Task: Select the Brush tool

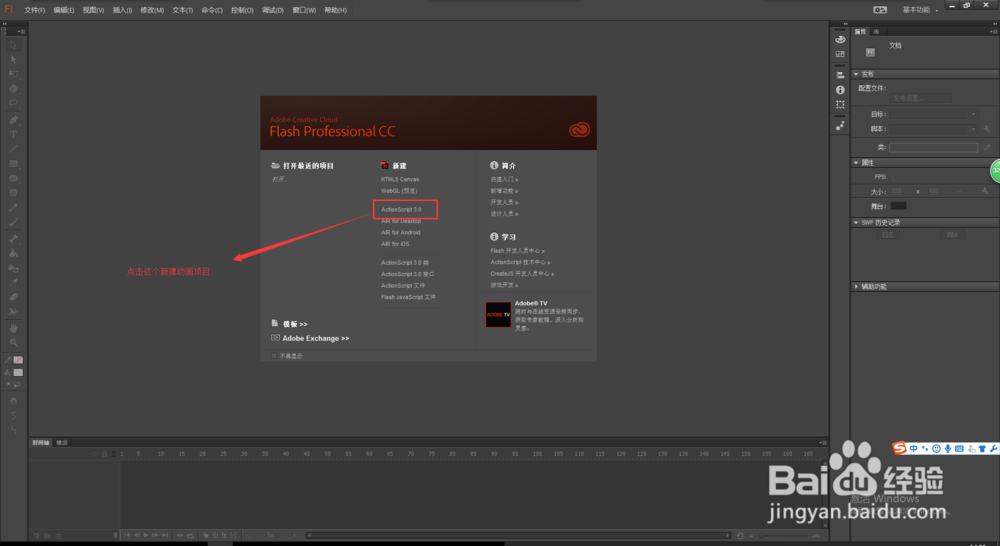Action: coord(13,223)
